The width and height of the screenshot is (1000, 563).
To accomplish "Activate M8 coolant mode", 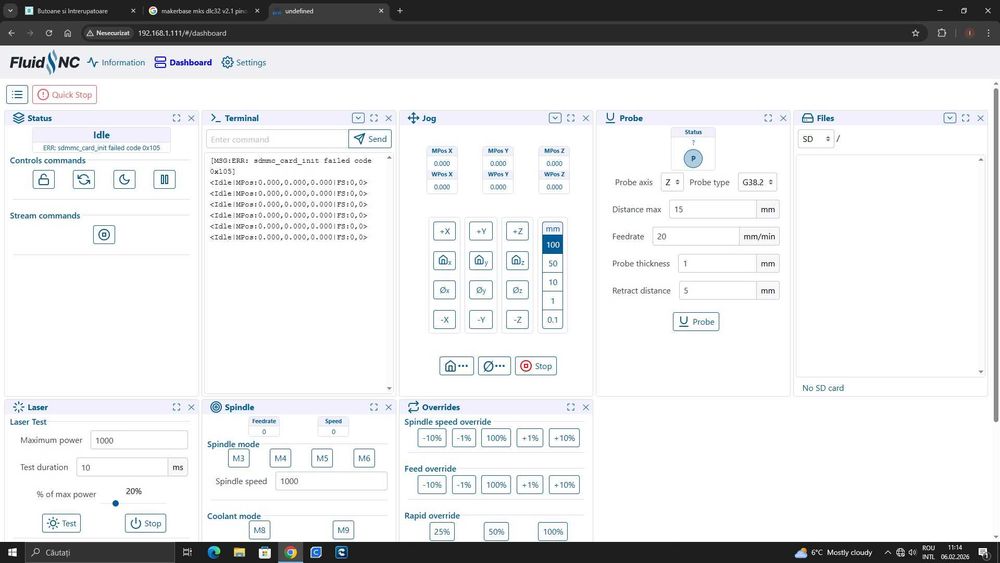I will (259, 530).
